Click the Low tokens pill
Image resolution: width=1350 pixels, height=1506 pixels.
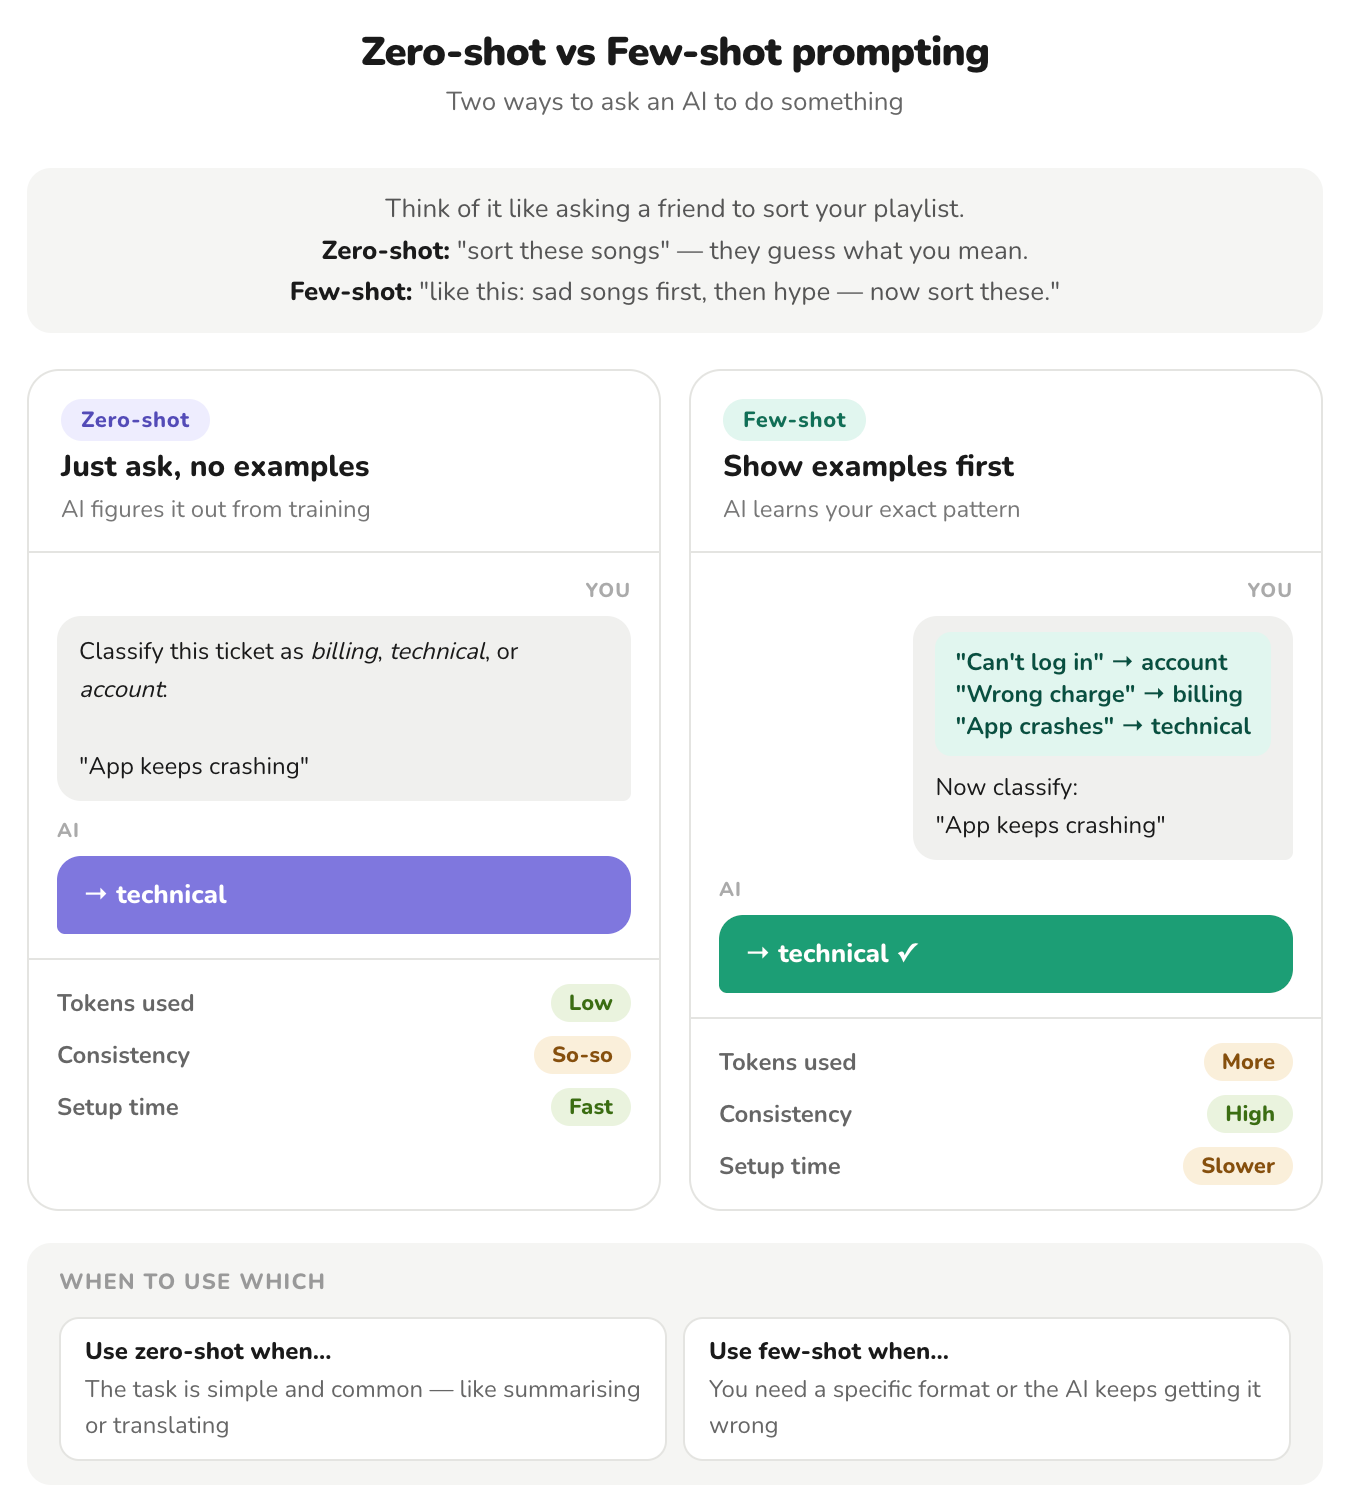click(590, 1003)
